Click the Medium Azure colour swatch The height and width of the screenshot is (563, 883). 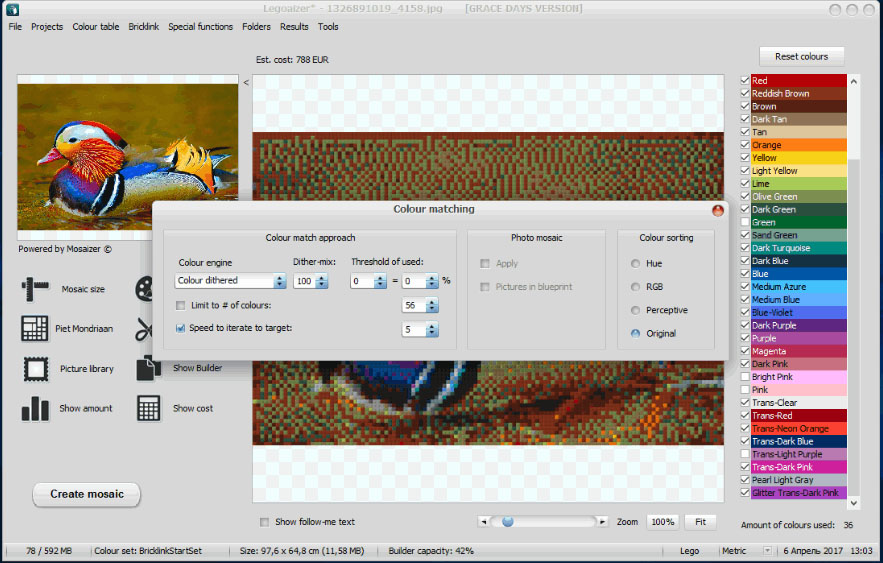799,287
